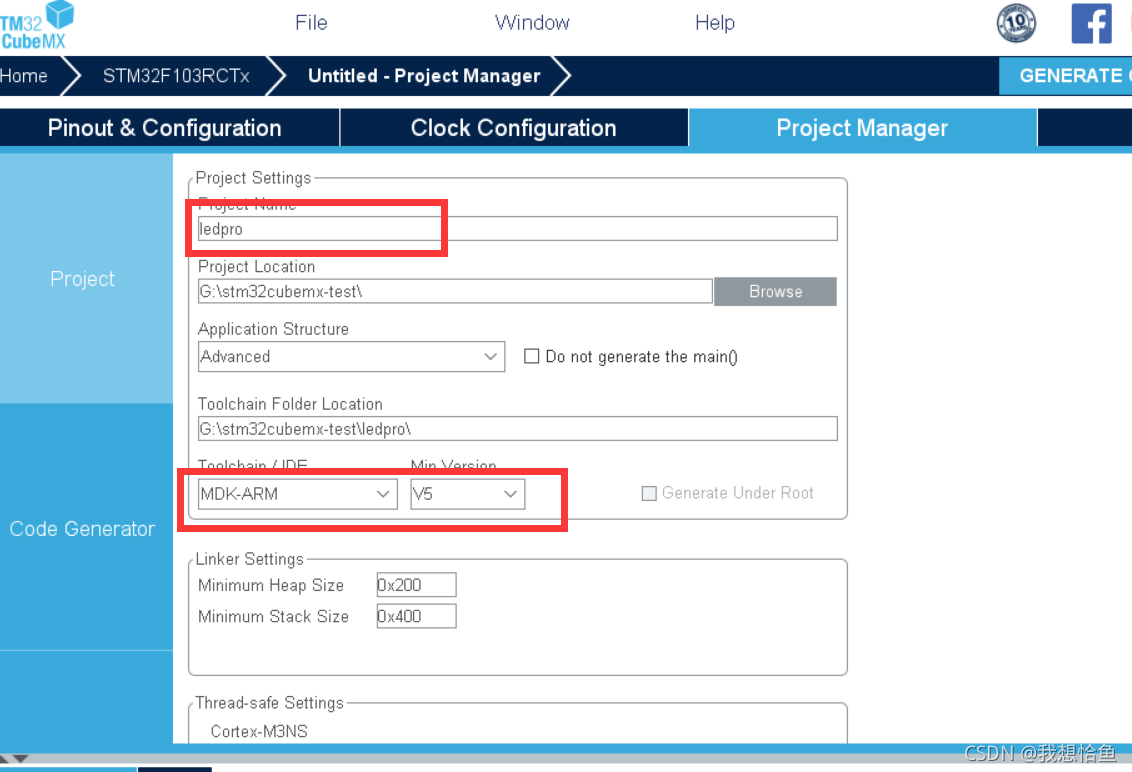Toggle Do not generate the main() checkbox

pyautogui.click(x=531, y=356)
